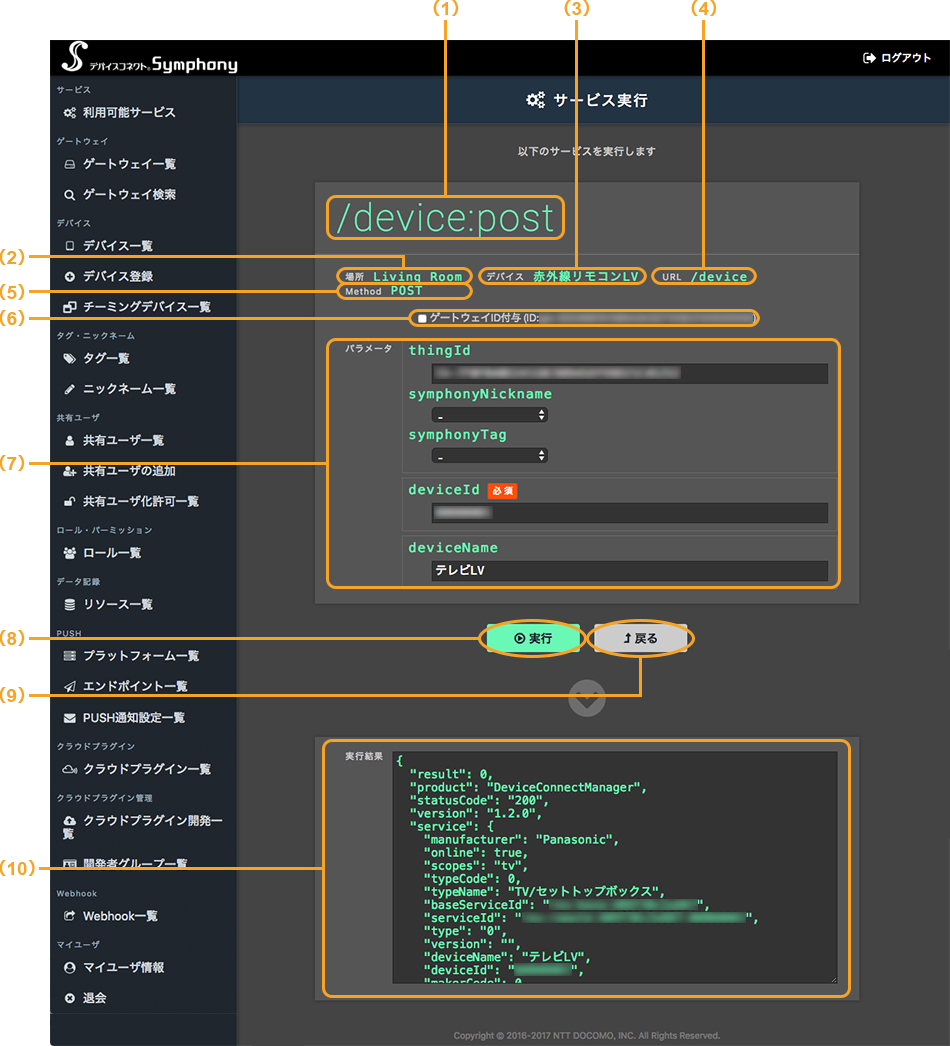Click the 実行結果 JSON output area
Image resolution: width=950 pixels, height=1046 pixels.
(614, 867)
